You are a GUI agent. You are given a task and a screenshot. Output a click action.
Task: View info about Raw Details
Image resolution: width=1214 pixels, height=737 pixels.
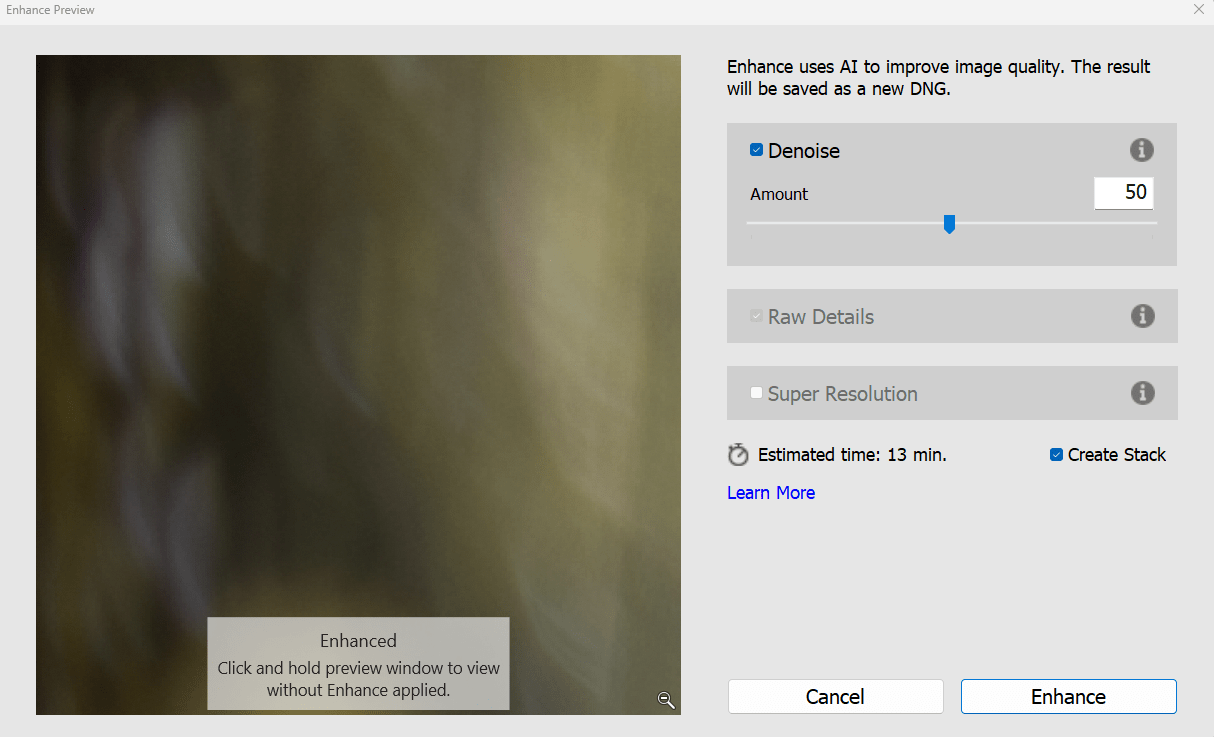click(1142, 316)
